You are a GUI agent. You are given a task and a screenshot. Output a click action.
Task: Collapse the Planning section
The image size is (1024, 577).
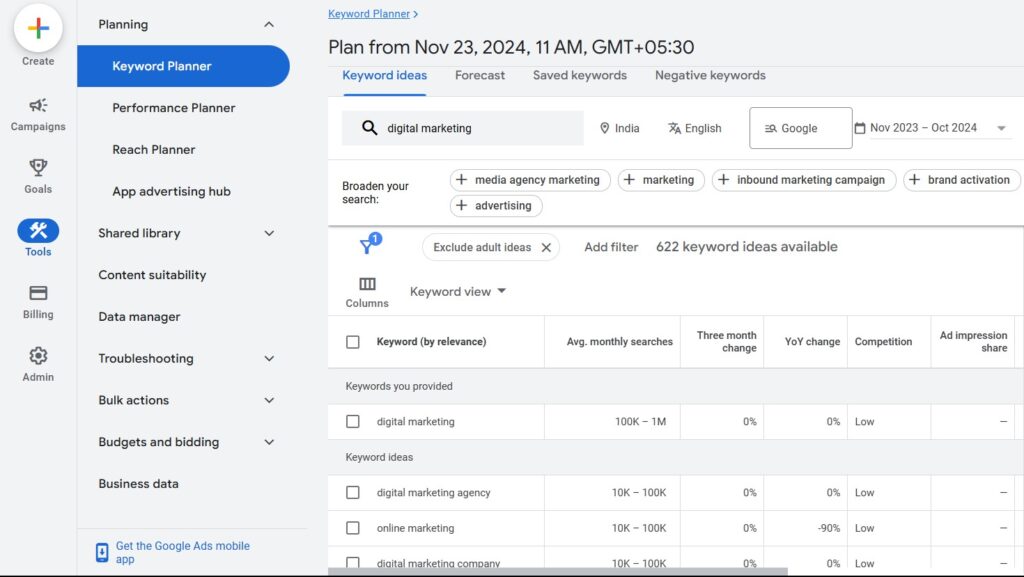(268, 25)
